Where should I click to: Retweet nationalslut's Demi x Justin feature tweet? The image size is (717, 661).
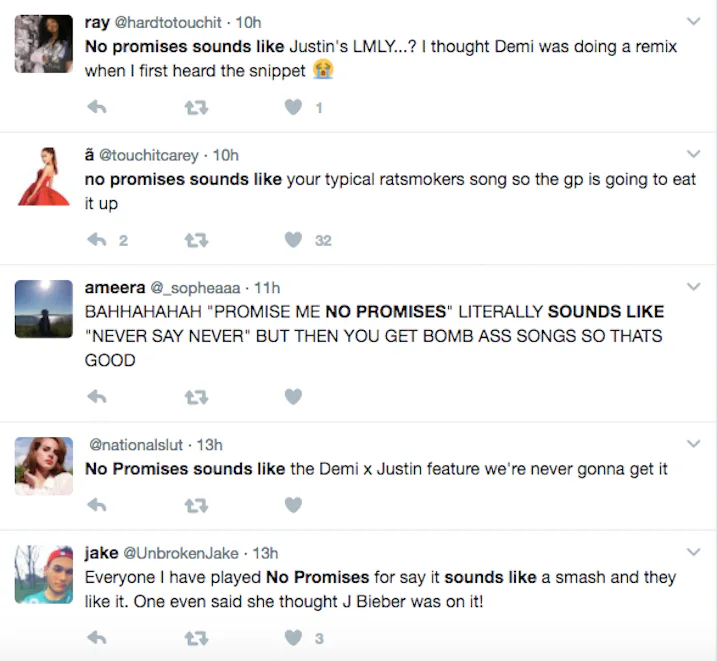click(196, 506)
